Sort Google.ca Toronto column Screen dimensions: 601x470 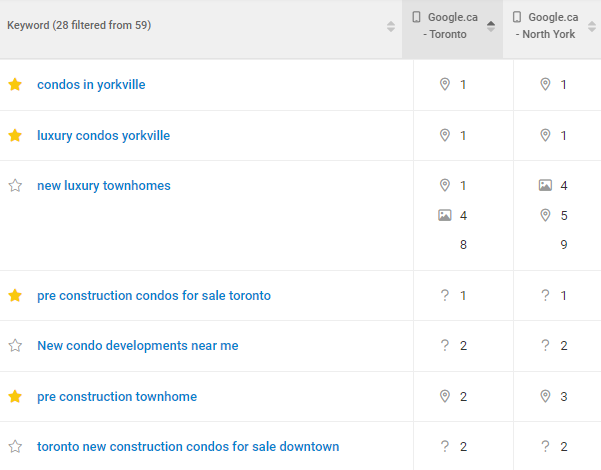point(491,26)
